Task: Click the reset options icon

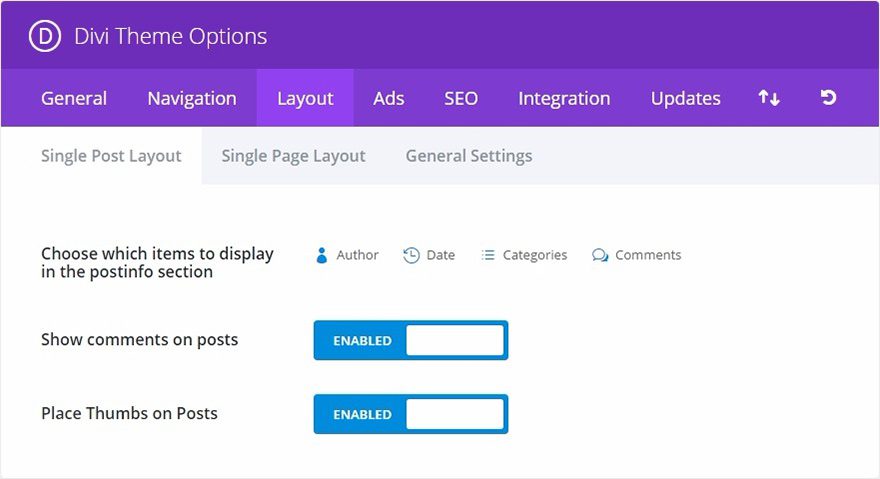Action: (828, 98)
